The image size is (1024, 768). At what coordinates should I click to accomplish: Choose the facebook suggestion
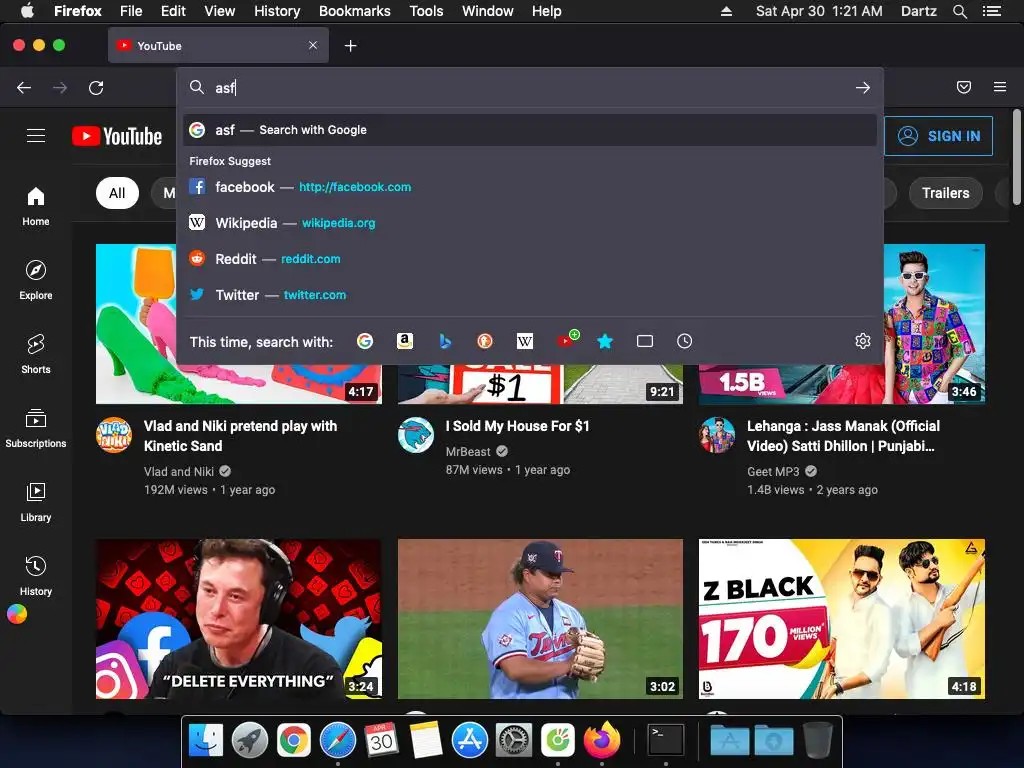coord(530,187)
